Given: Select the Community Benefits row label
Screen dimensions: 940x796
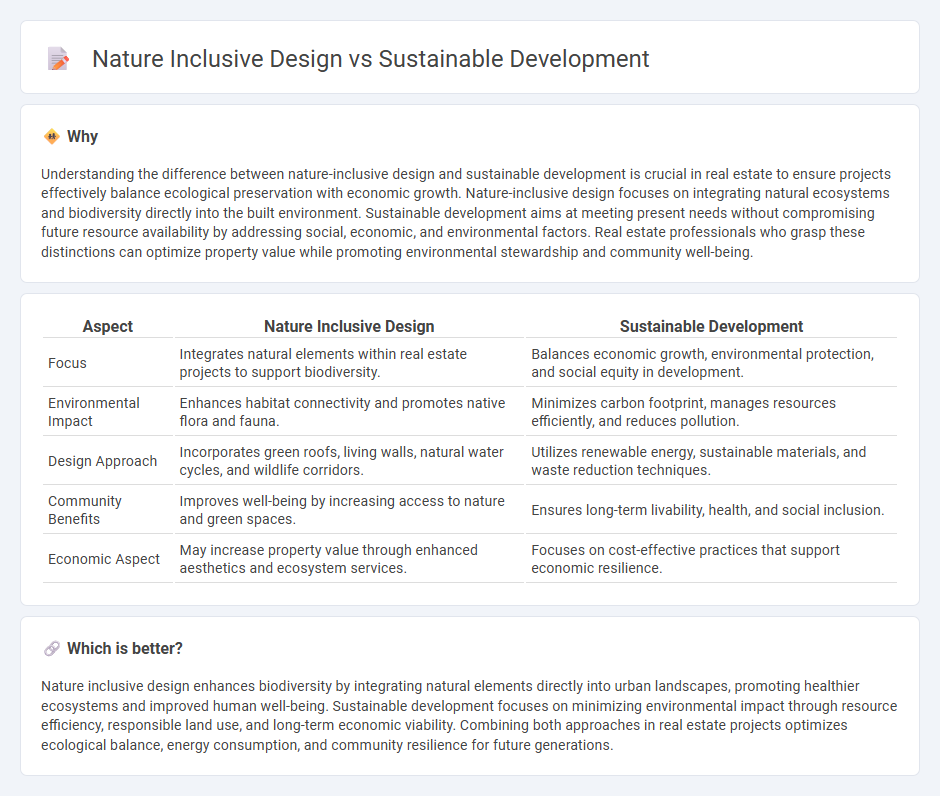Looking at the screenshot, I should coord(85,510).
